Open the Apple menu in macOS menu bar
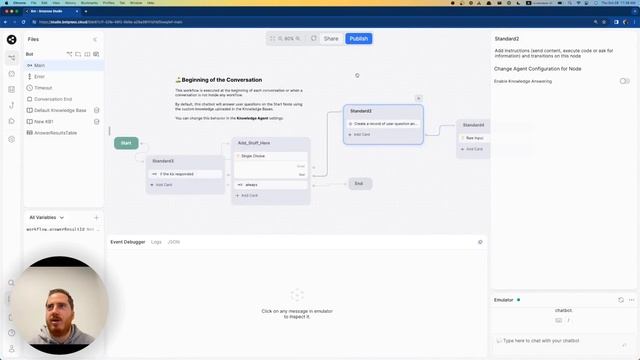The height and width of the screenshot is (360, 640). point(6,2)
